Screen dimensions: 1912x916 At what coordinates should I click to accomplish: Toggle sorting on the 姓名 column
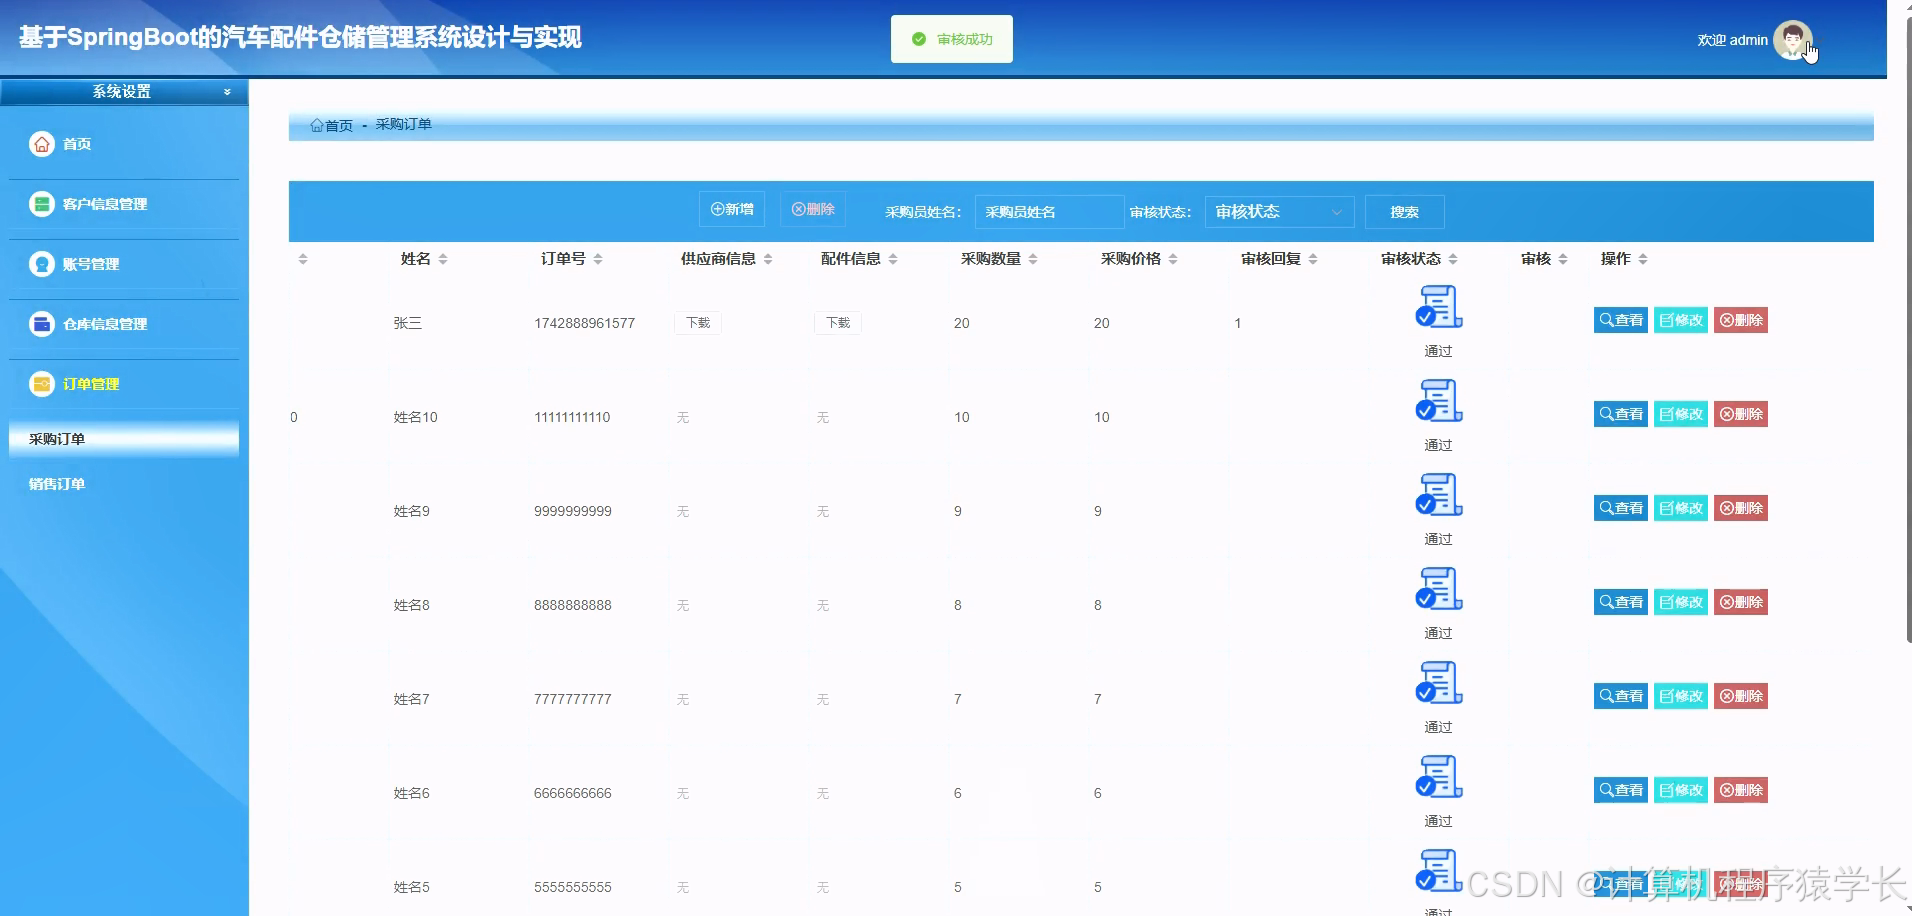point(446,258)
